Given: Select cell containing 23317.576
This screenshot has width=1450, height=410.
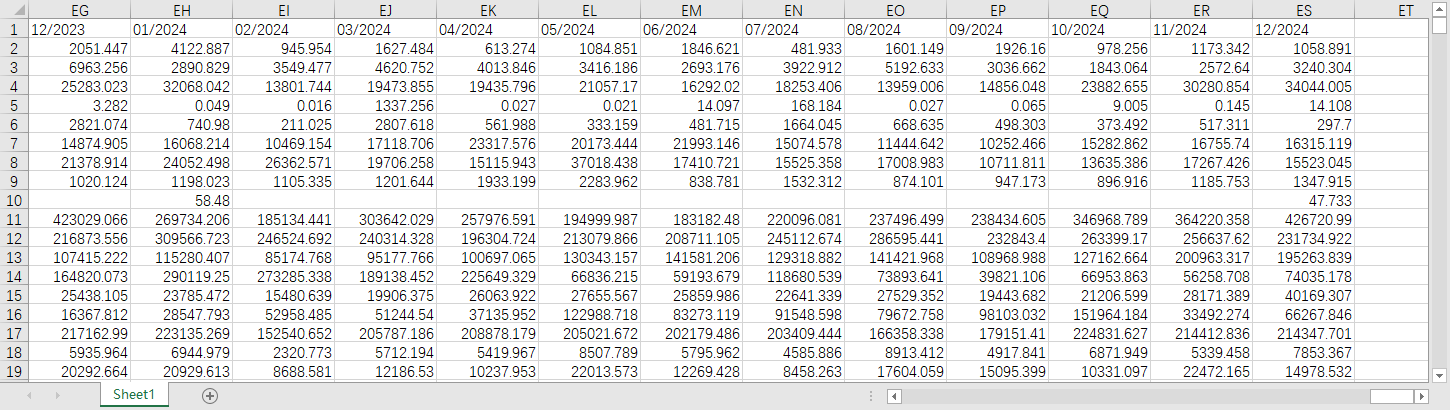Looking at the screenshot, I should coord(487,143).
